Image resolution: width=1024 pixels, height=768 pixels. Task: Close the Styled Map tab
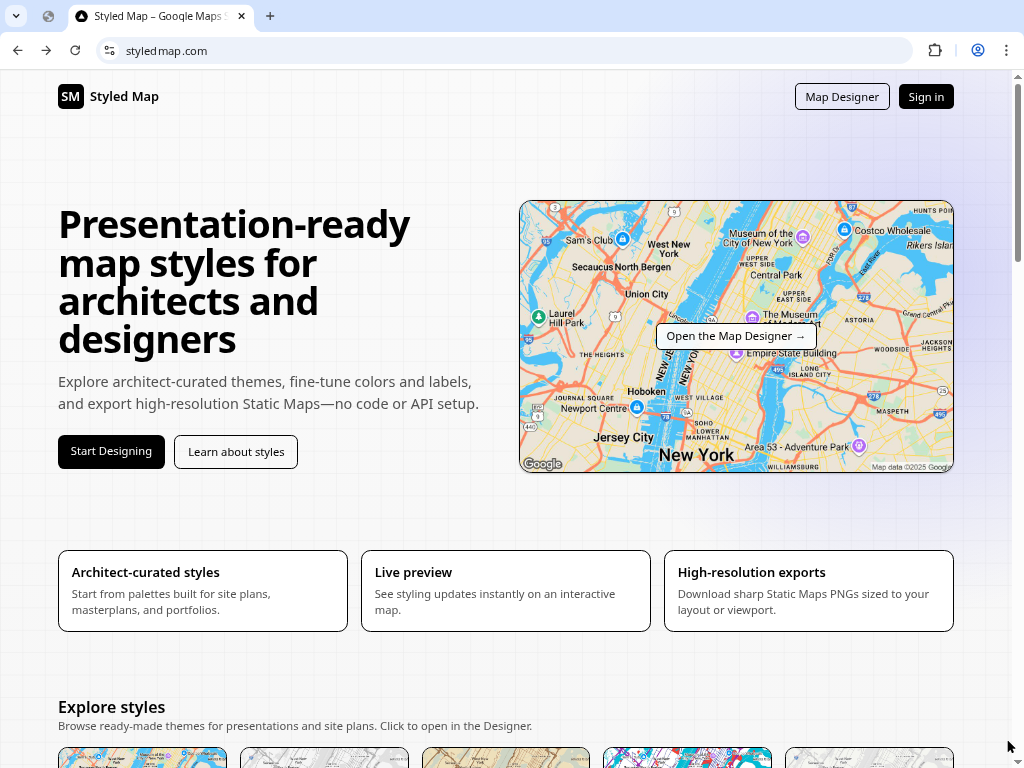[x=242, y=16]
